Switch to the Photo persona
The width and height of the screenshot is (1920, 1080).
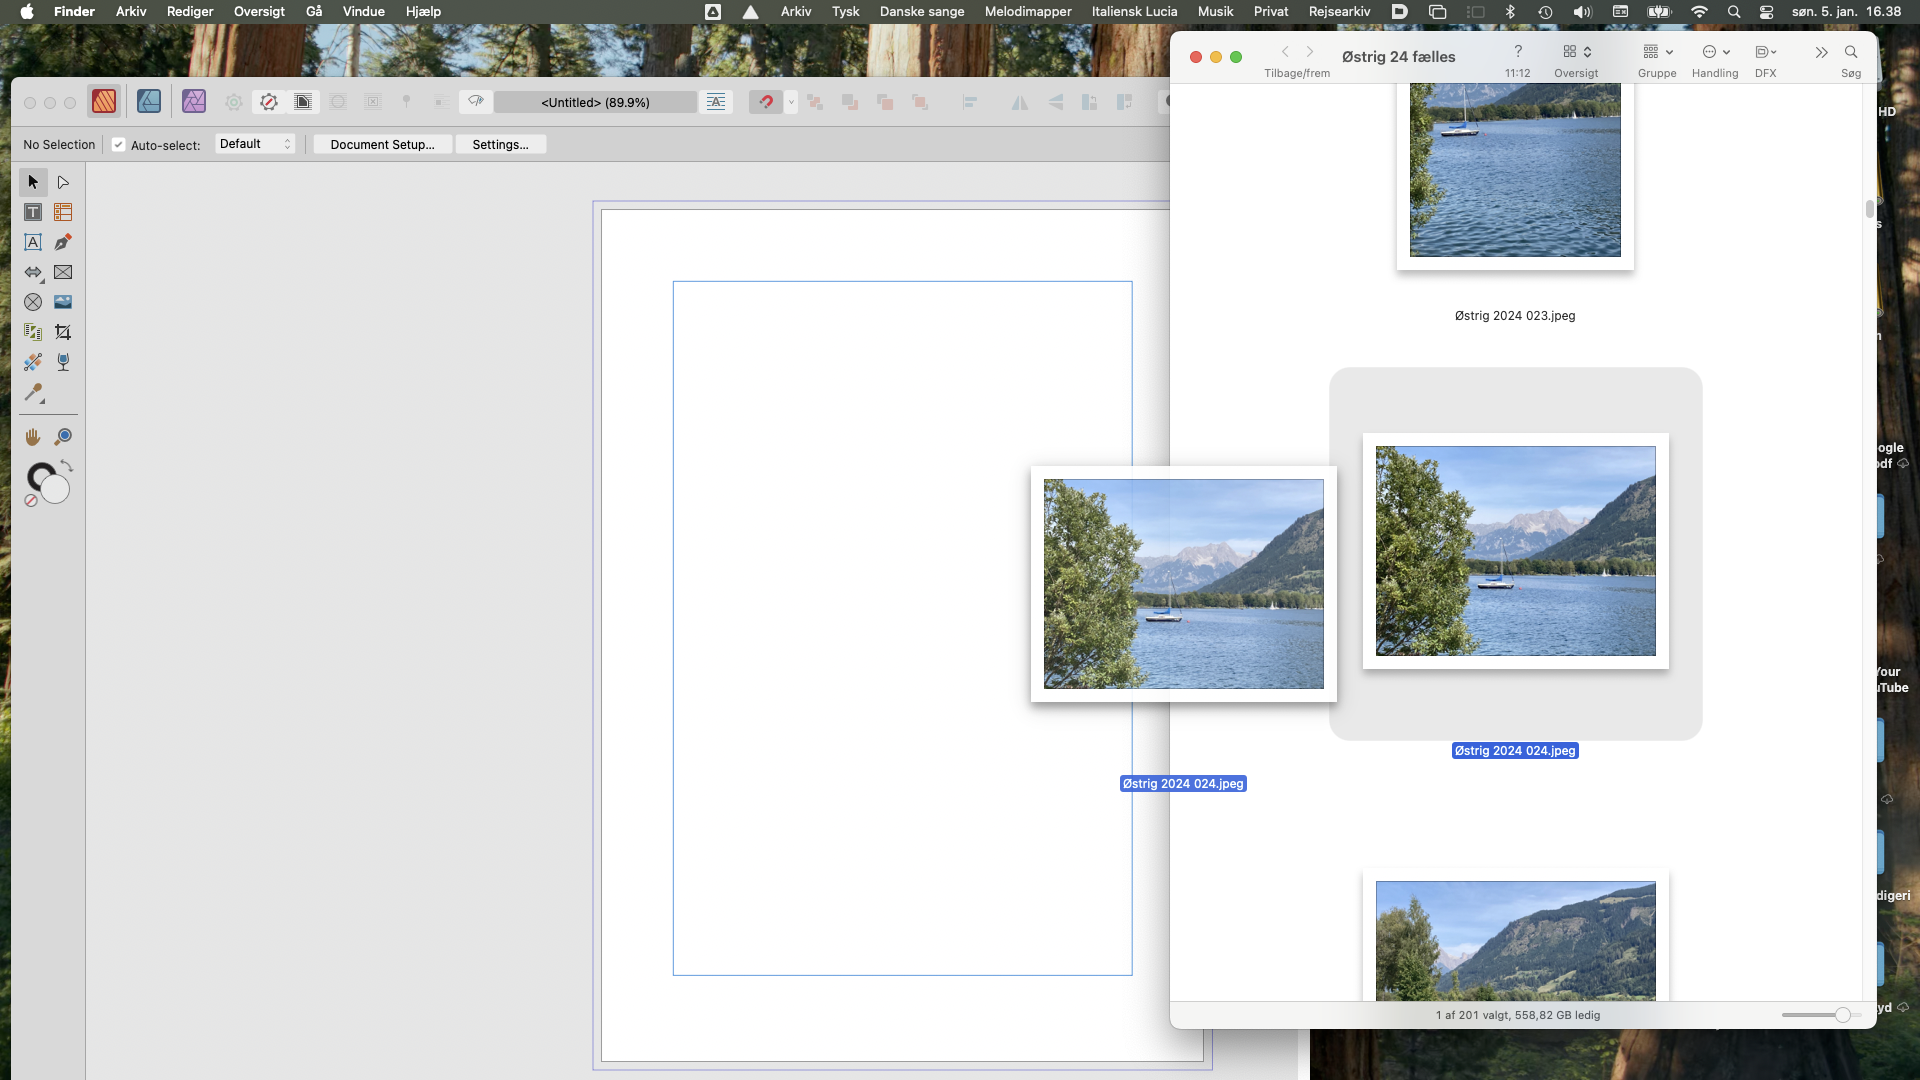tap(194, 101)
